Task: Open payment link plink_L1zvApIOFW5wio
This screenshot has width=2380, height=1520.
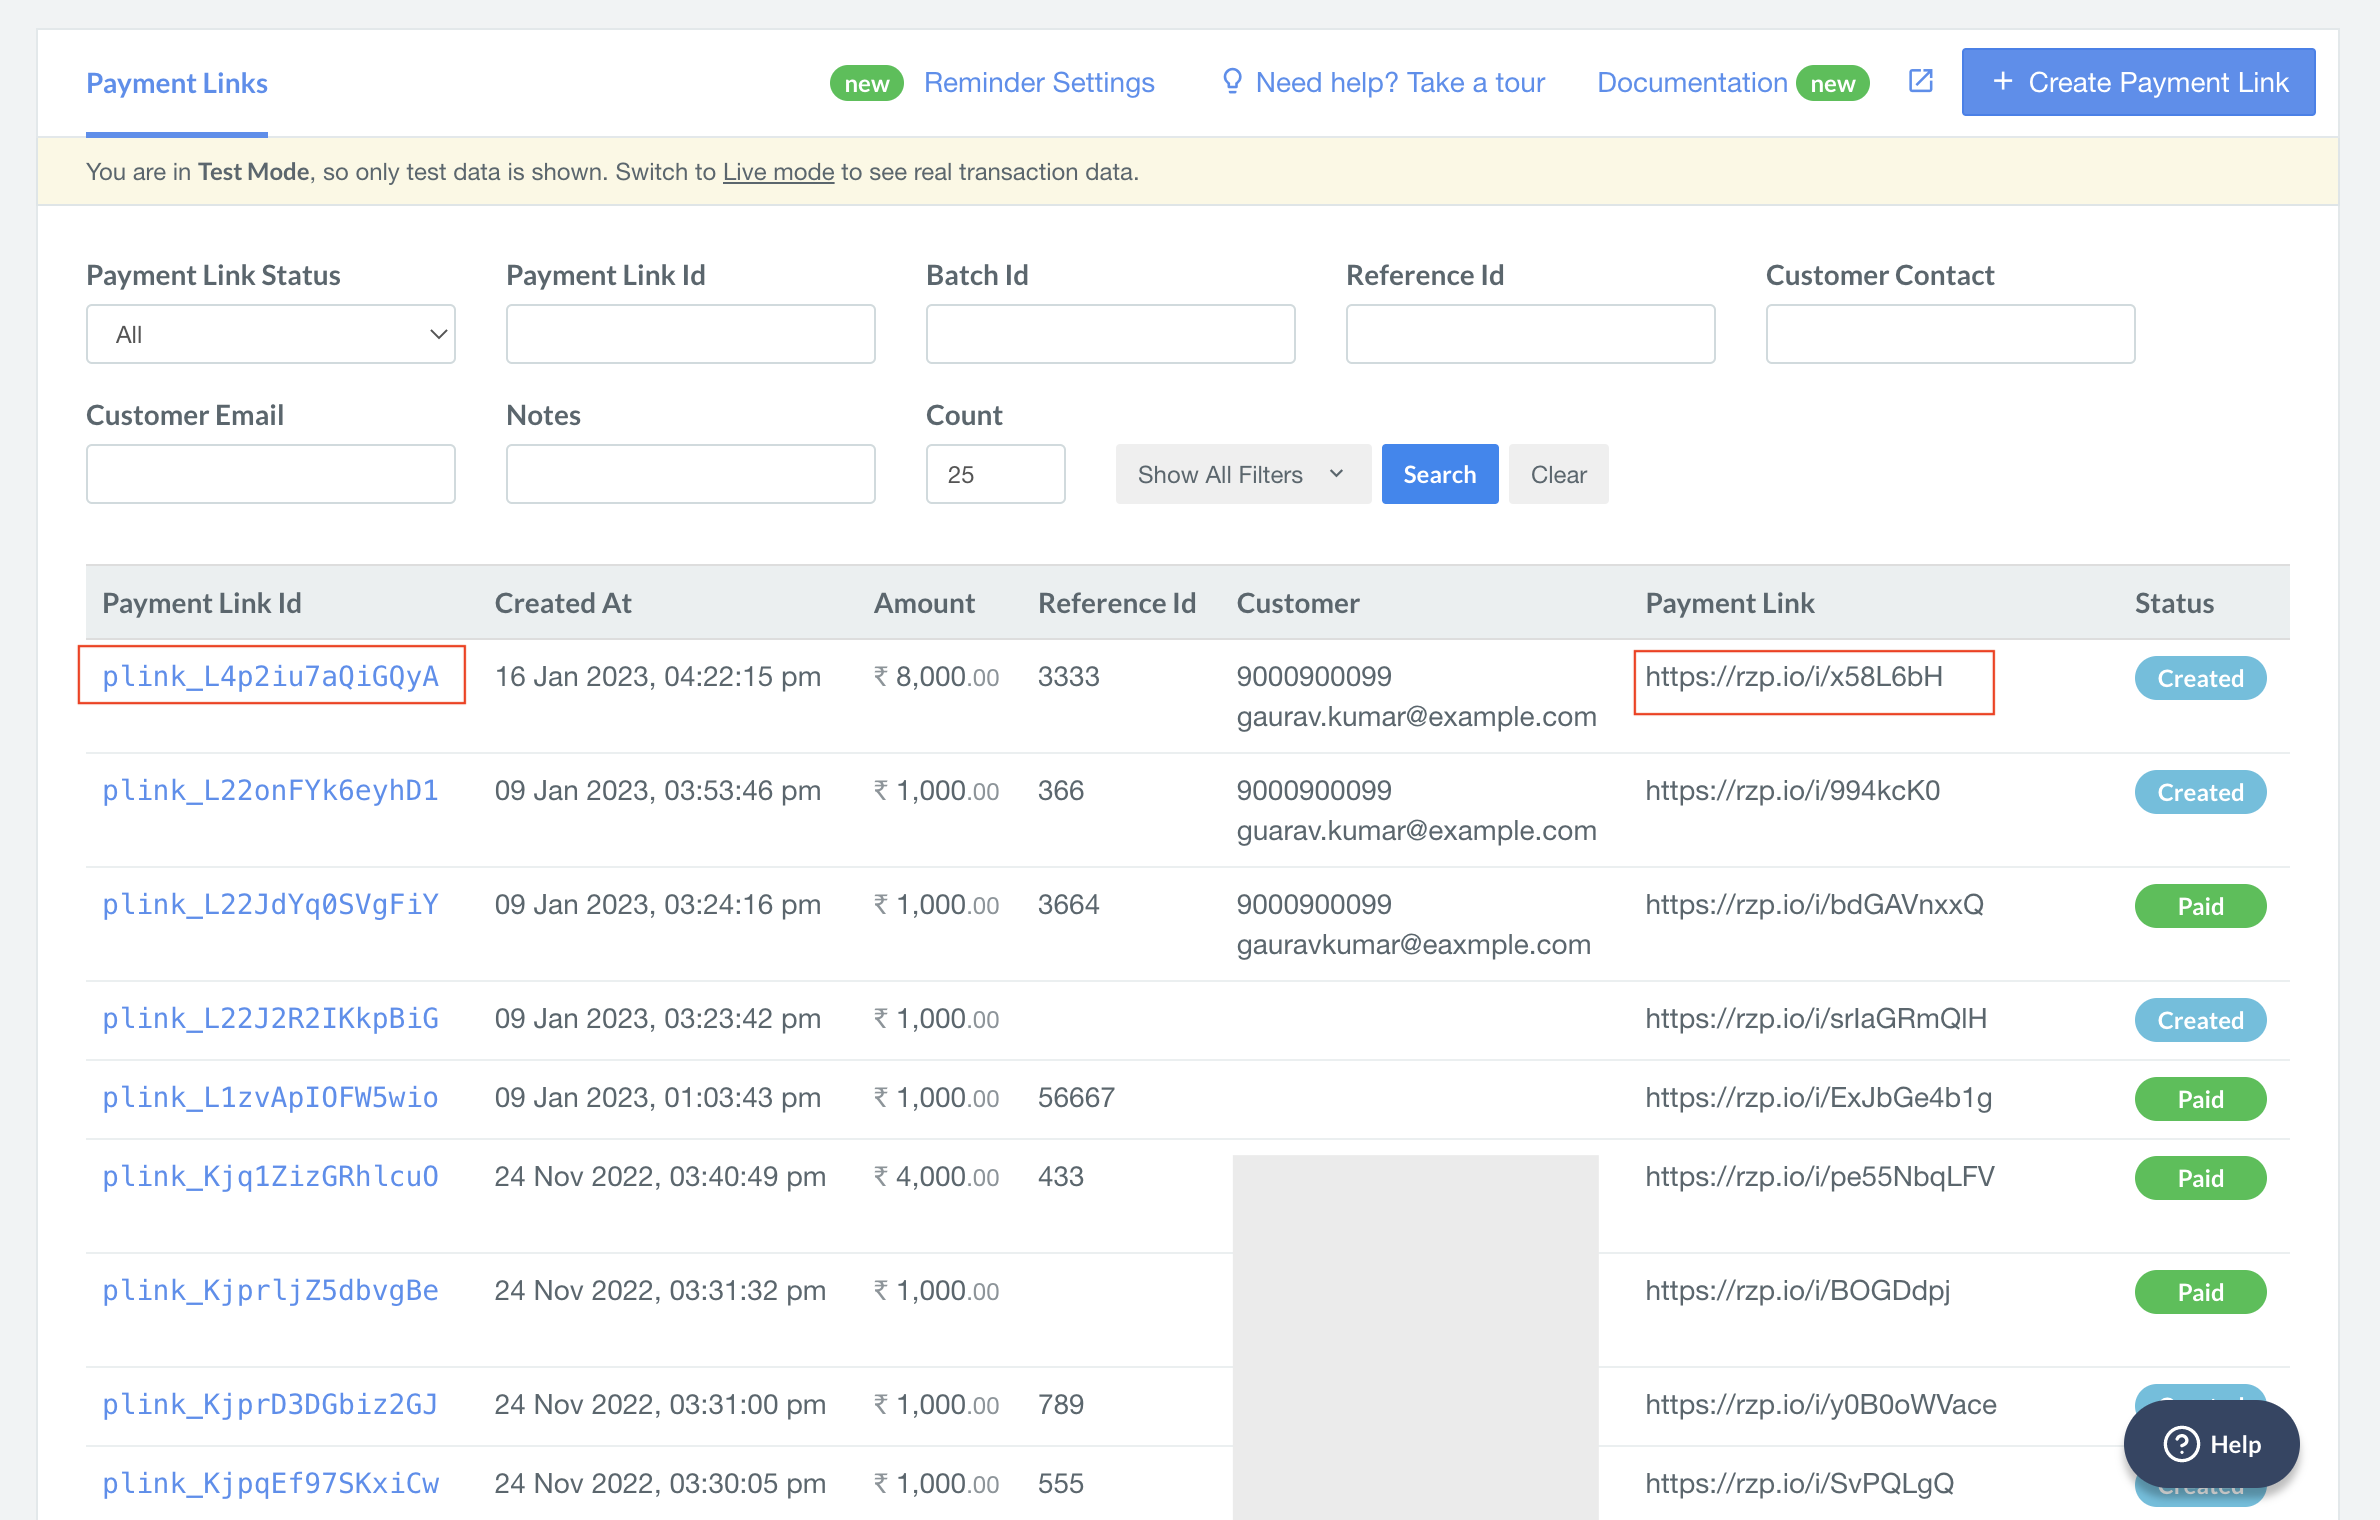Action: tap(271, 1097)
